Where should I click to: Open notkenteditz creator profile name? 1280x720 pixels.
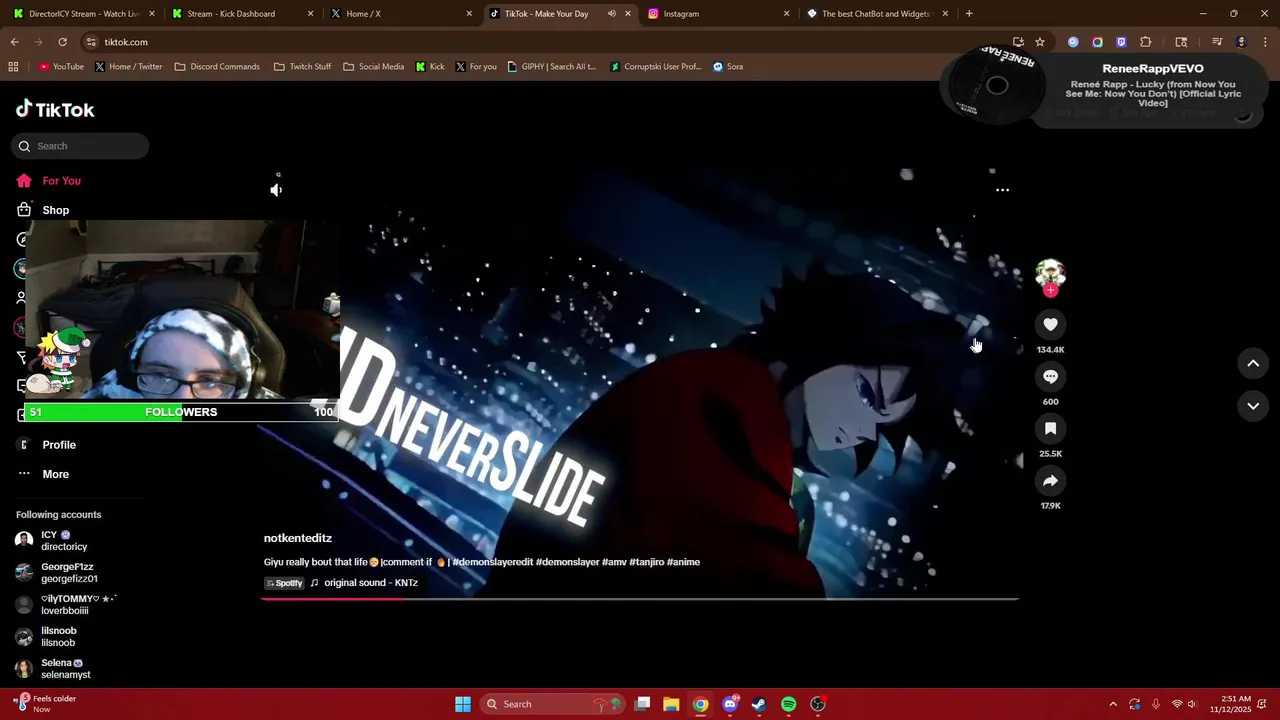pos(298,538)
